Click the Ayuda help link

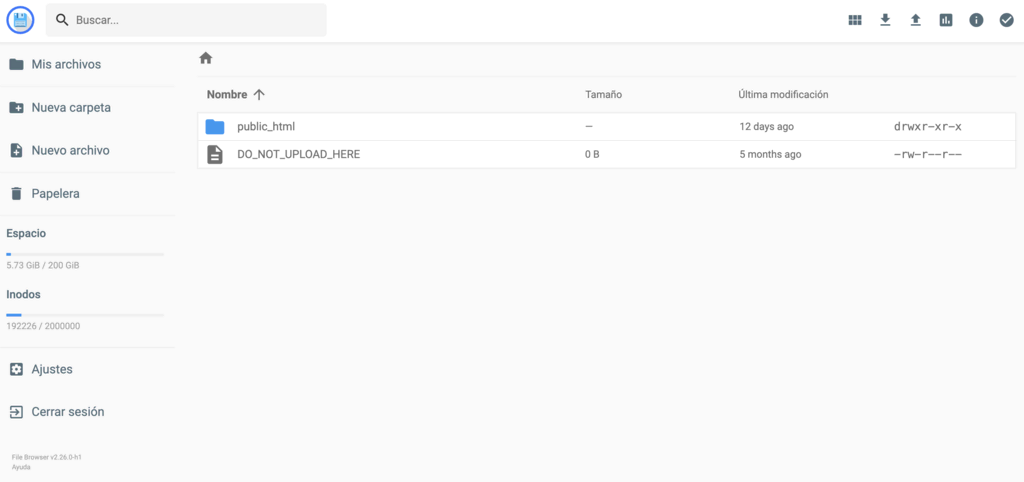[21, 466]
